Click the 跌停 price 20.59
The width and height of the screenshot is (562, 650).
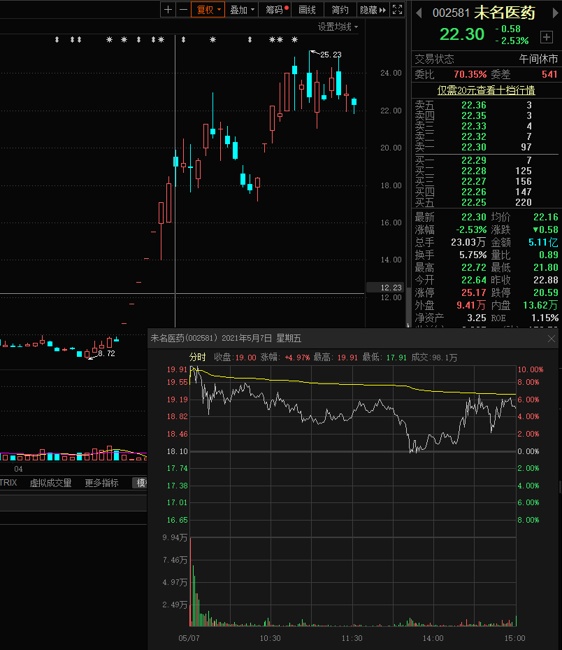coord(545,293)
